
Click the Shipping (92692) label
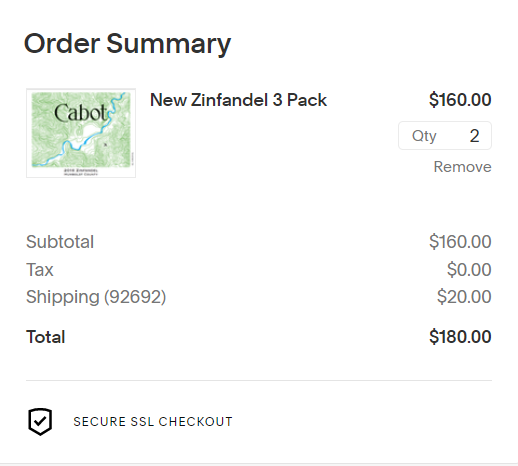tap(96, 297)
